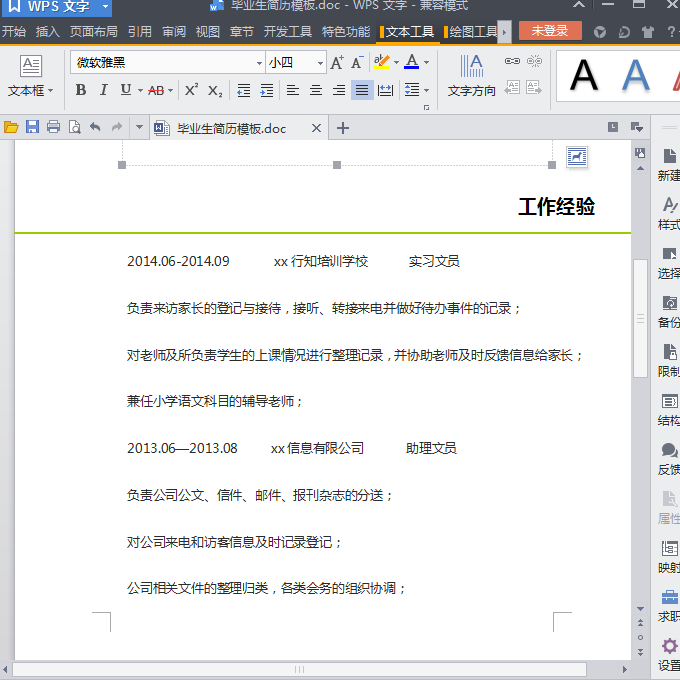Increase paragraph indent

[x=267, y=90]
